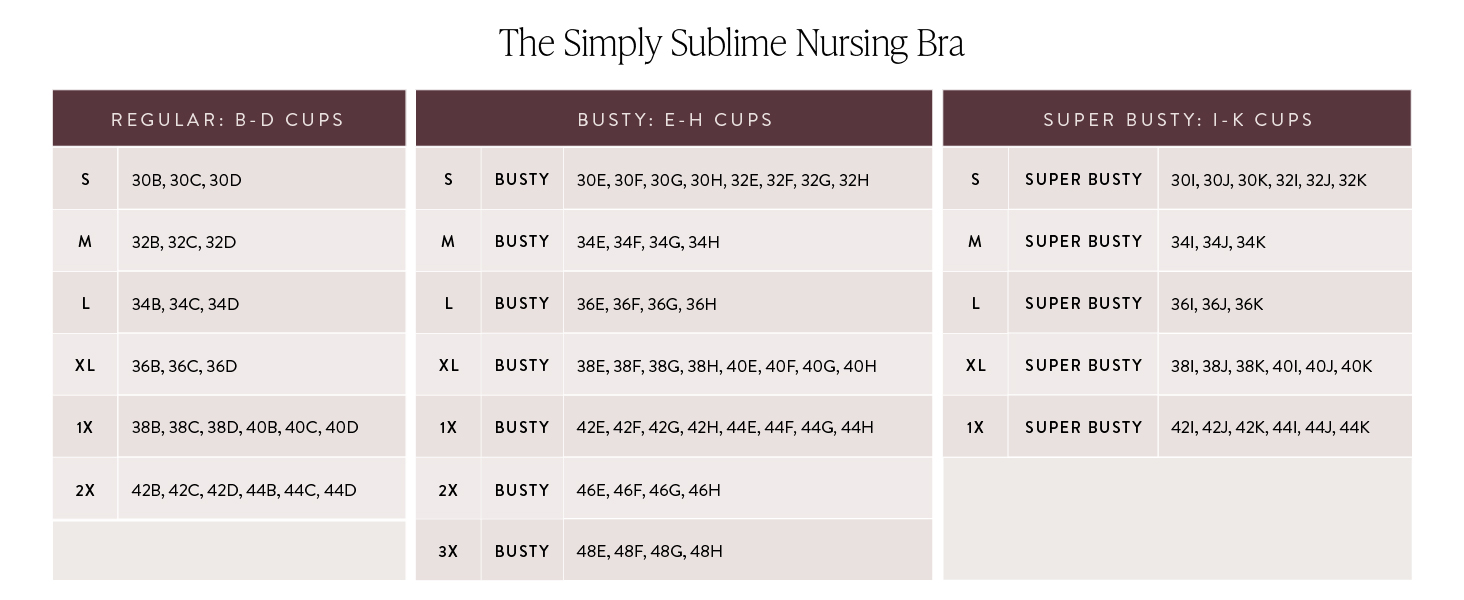Viewport: 1464px width, 600px height.
Task: Click the Super Busty: I-K Cups header
Action: (x=1177, y=120)
